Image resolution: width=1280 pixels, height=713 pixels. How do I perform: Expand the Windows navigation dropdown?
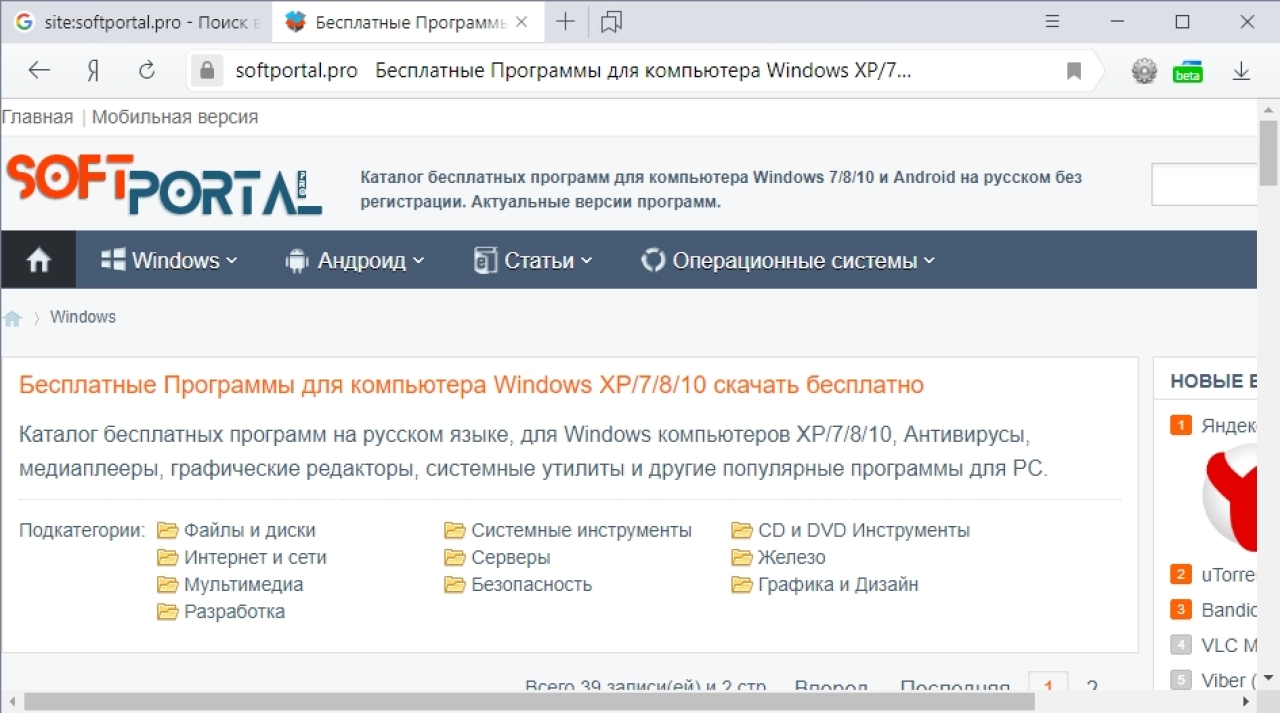click(170, 260)
